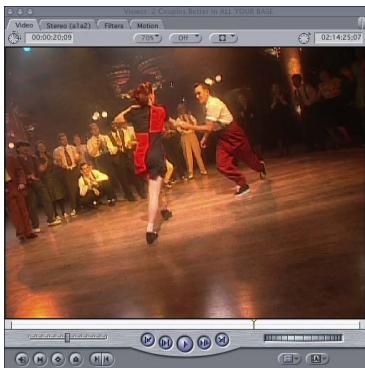Click the Mark Clip button
Screen dimensions: 365x368
pos(40,359)
